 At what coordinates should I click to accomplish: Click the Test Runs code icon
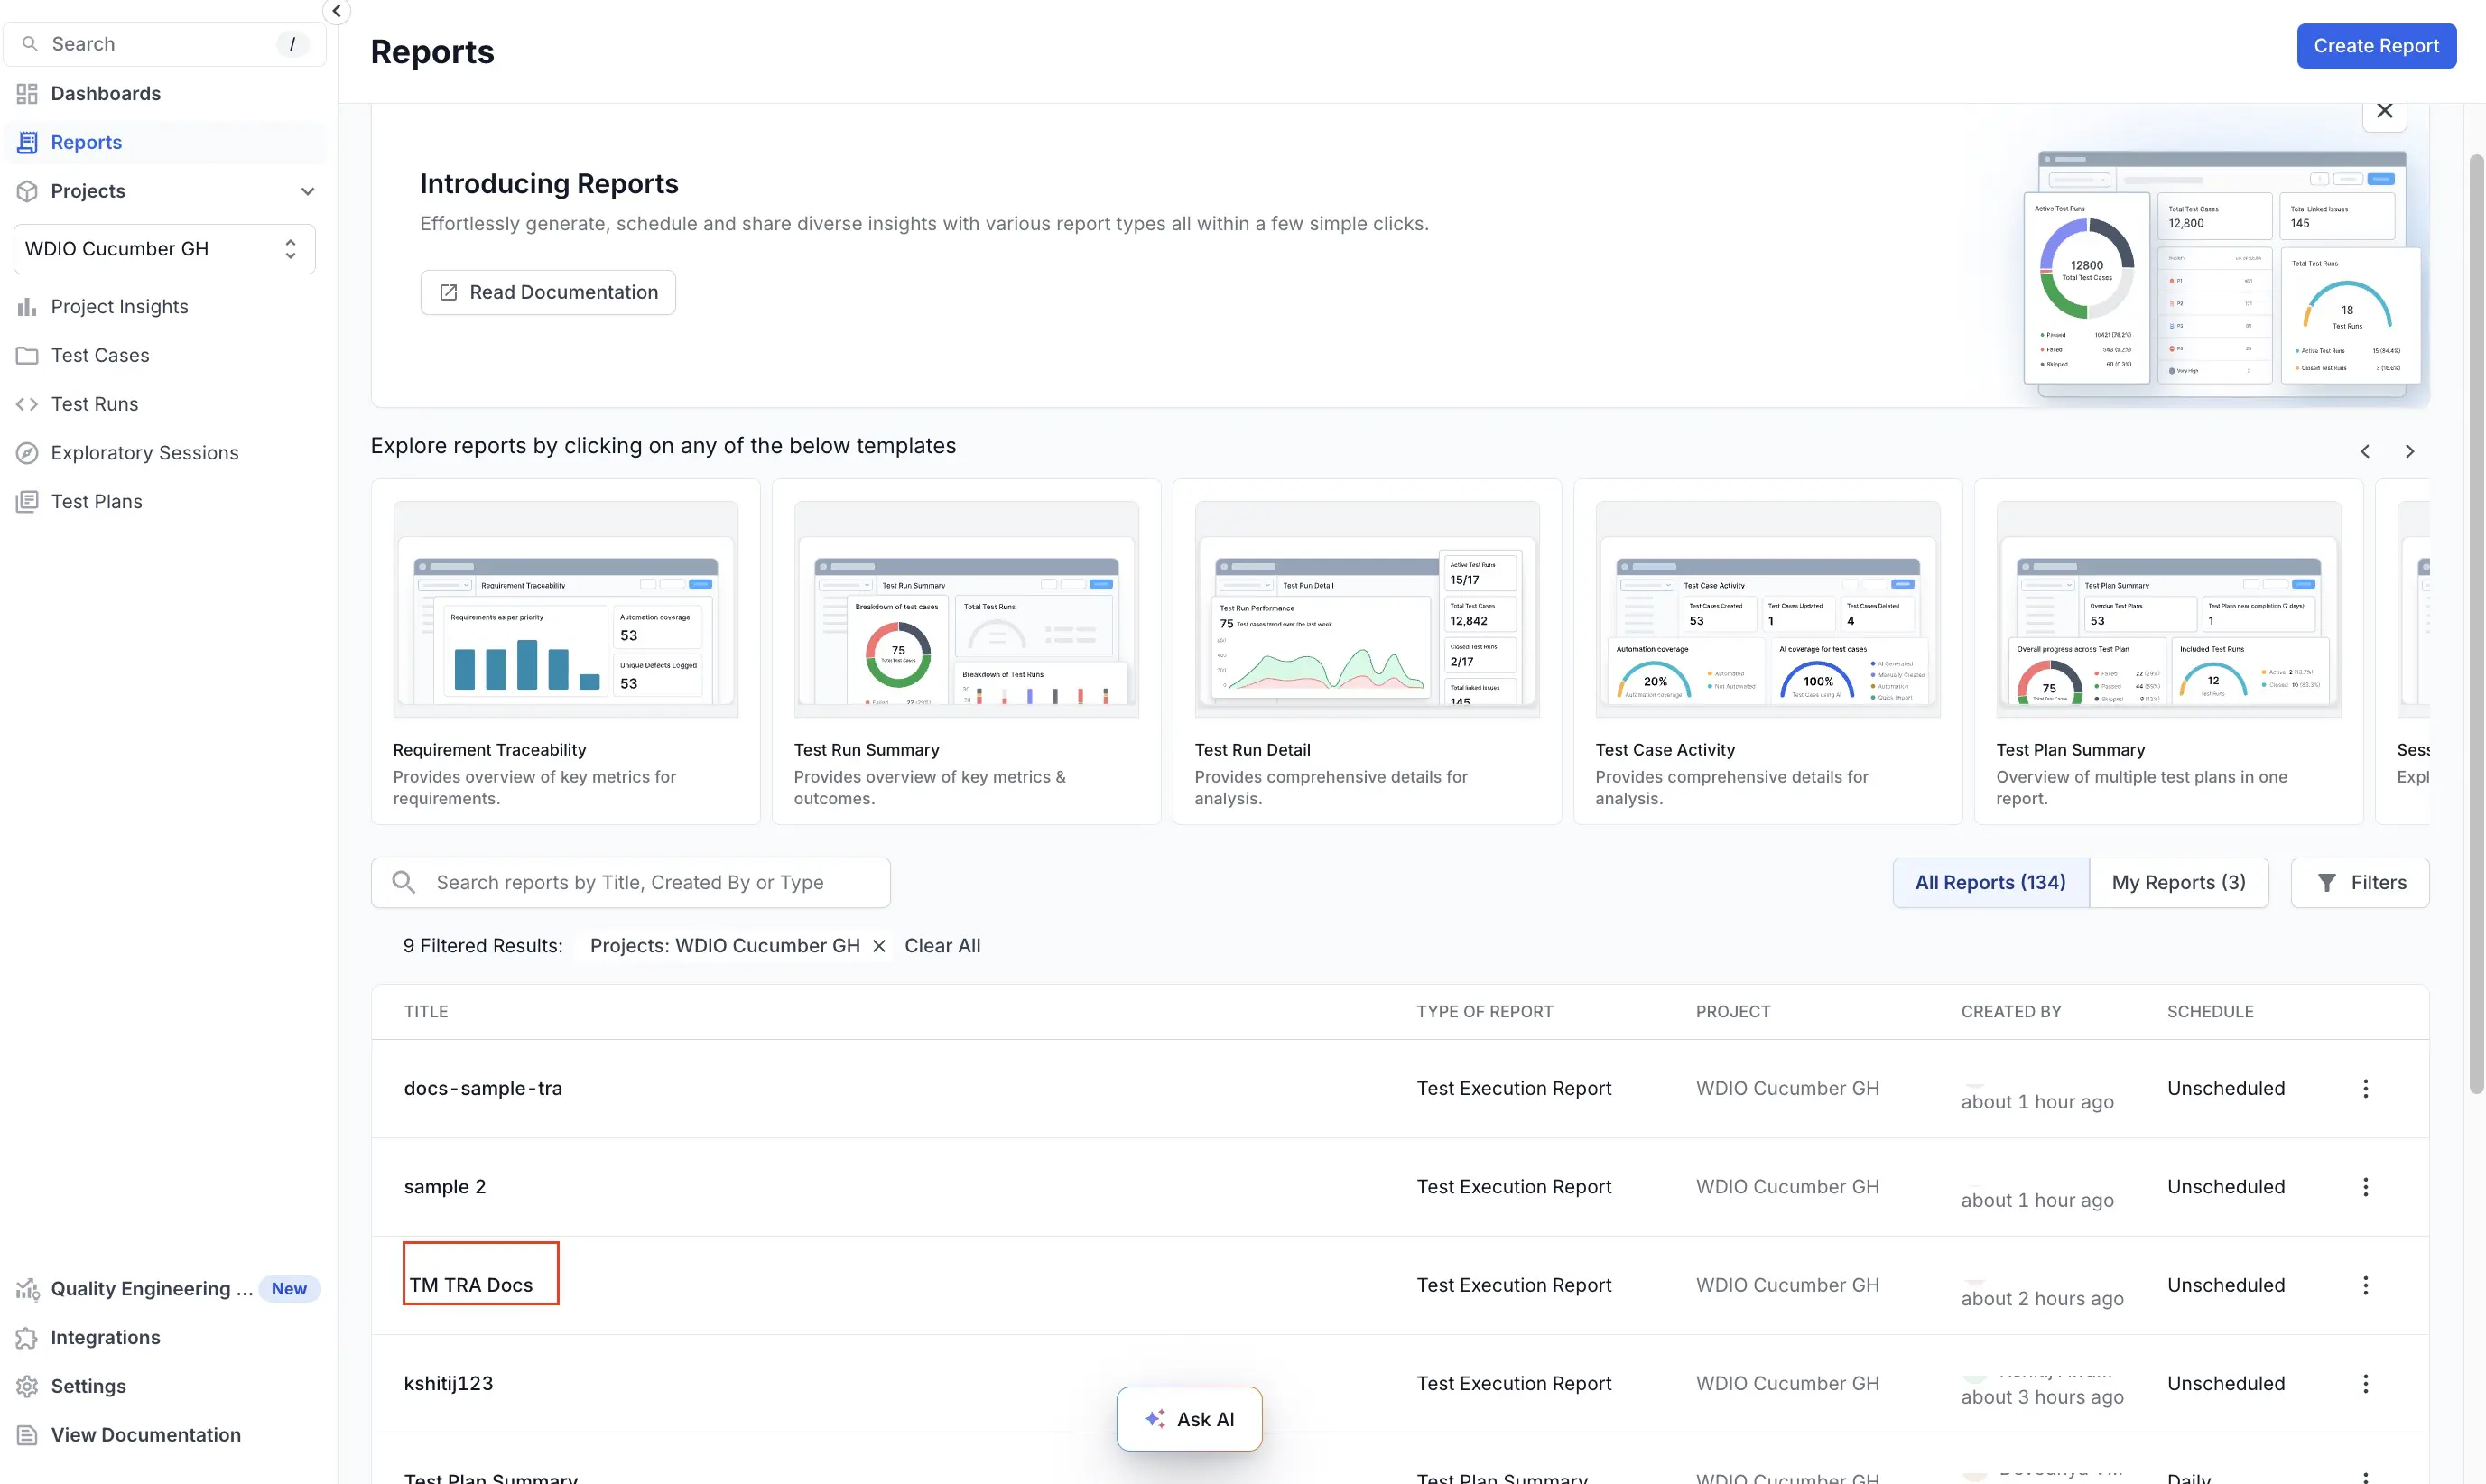coord(27,404)
